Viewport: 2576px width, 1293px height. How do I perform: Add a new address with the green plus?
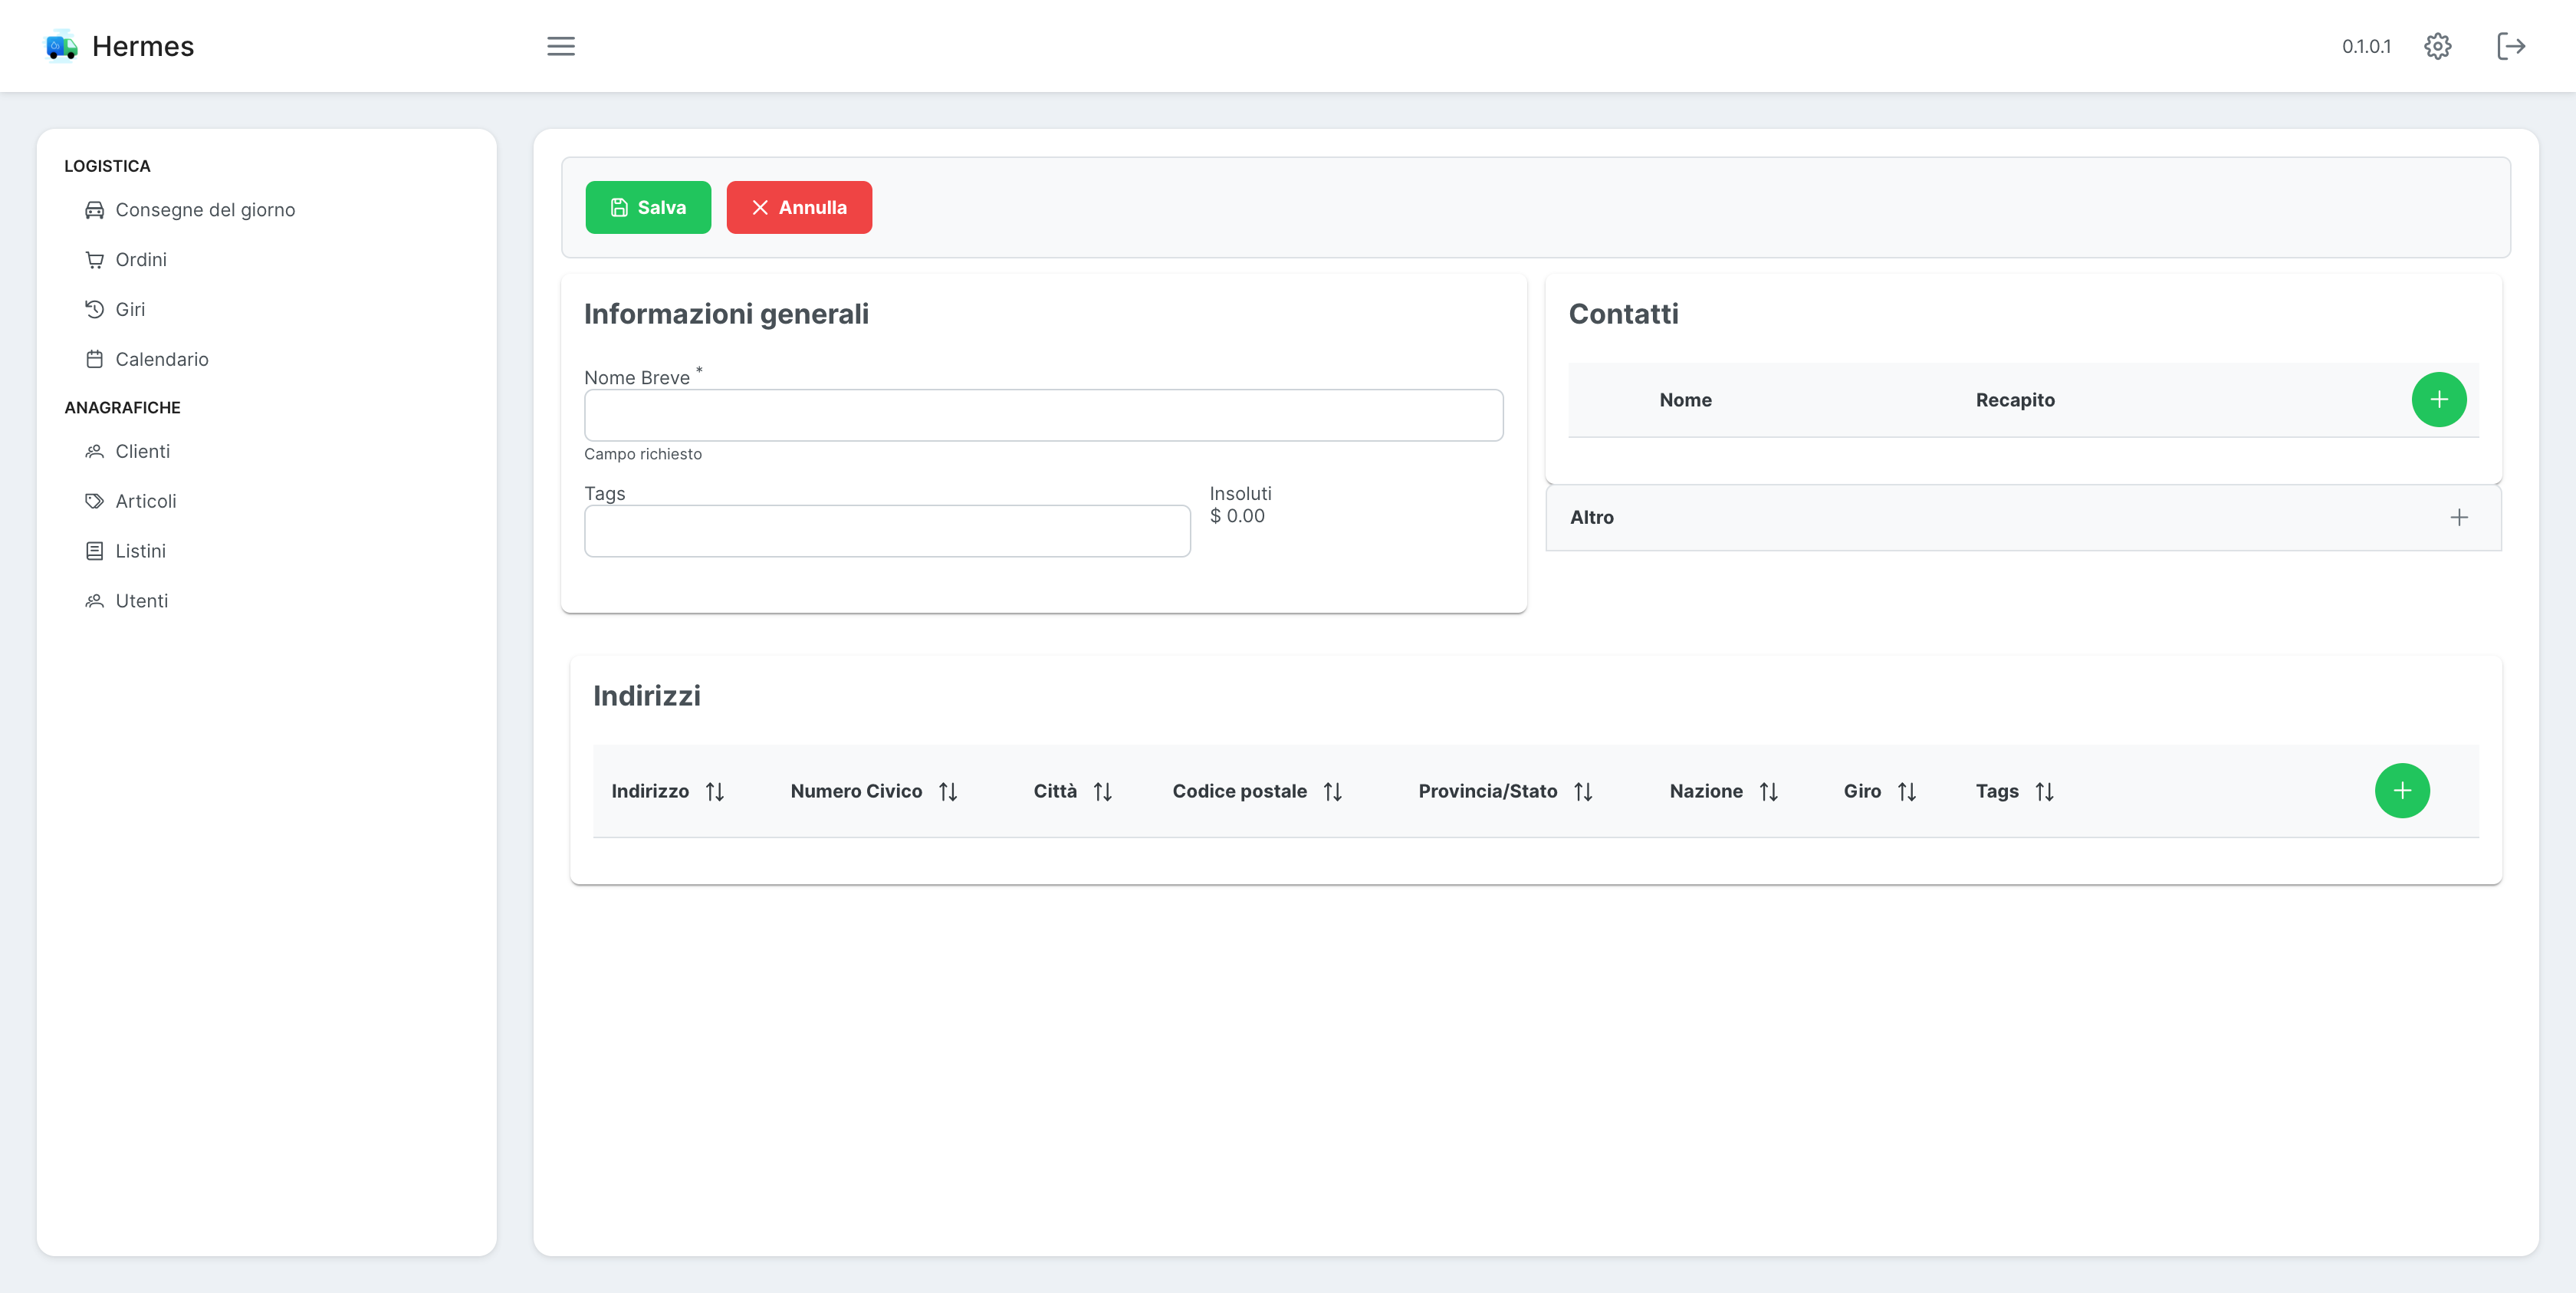coord(2402,790)
